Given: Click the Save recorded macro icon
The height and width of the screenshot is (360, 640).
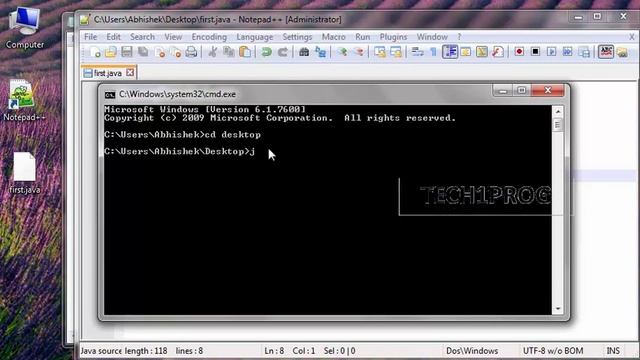Looking at the screenshot, I should click(584, 52).
